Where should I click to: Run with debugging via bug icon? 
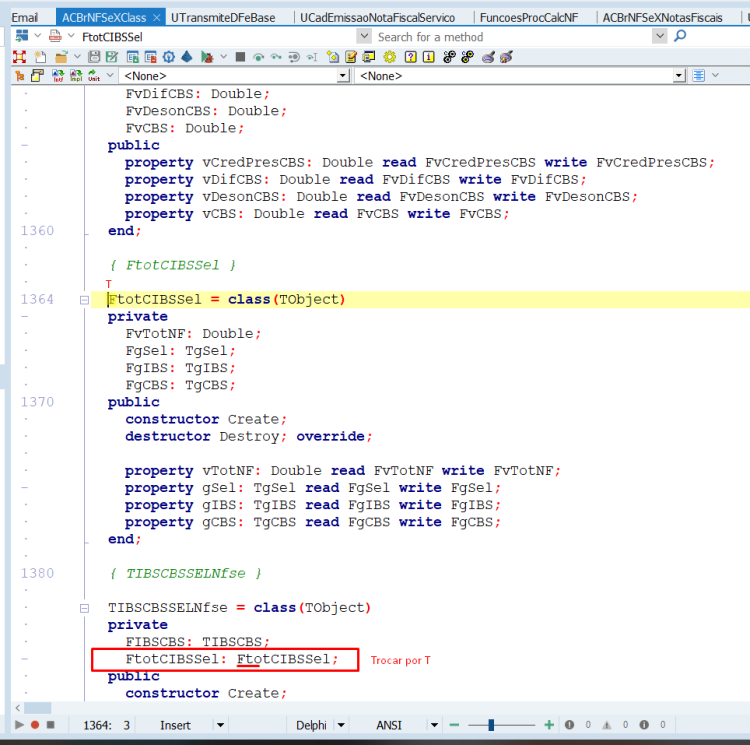tap(207, 57)
